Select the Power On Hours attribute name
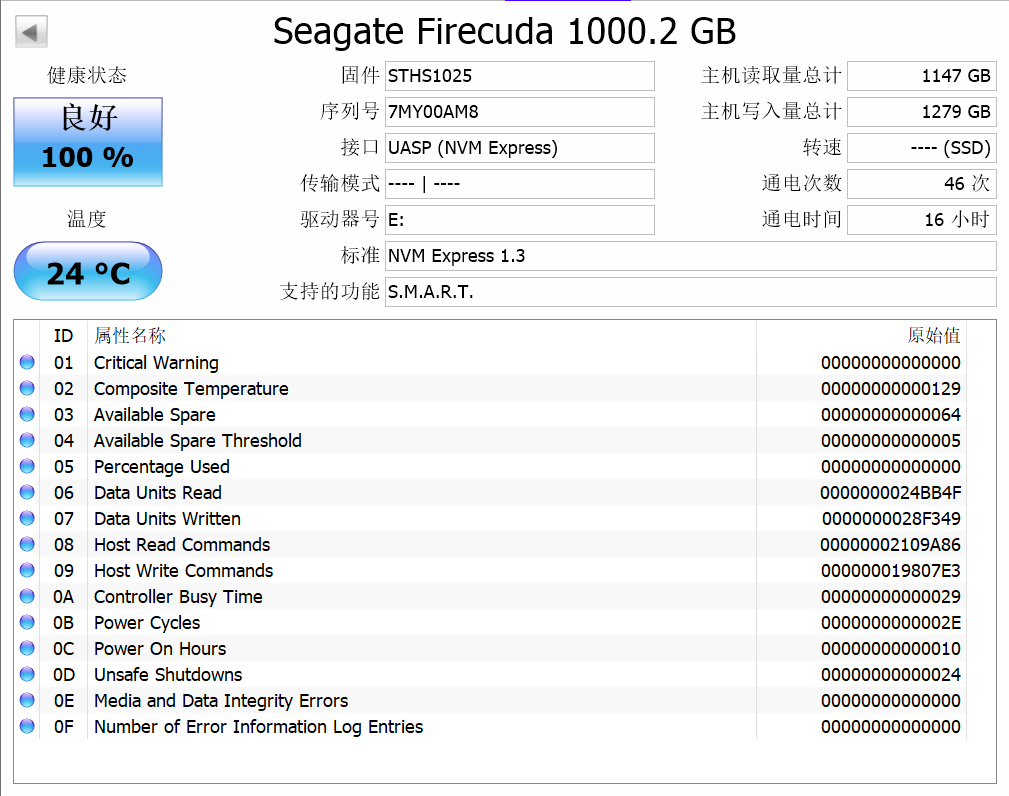1009x796 pixels. click(x=160, y=649)
